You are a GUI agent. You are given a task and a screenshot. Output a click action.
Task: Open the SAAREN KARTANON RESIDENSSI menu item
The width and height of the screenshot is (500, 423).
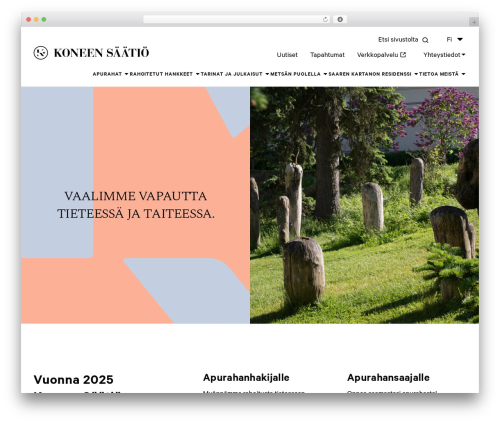point(370,74)
